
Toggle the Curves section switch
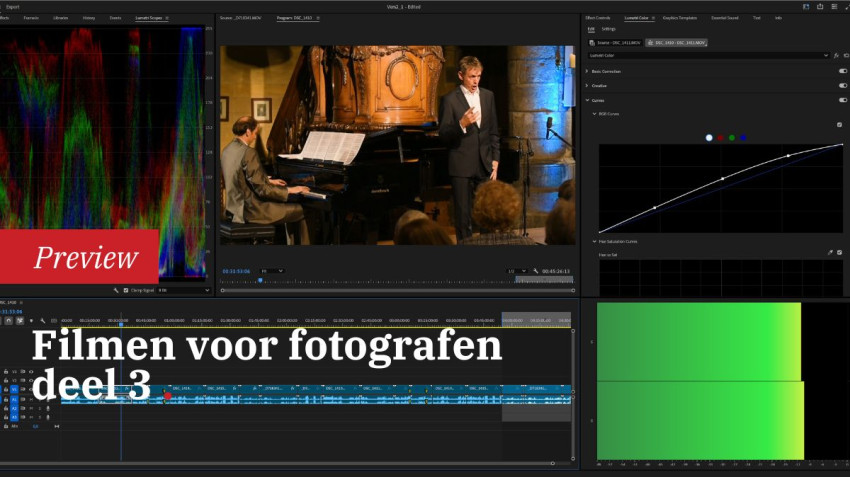(842, 100)
